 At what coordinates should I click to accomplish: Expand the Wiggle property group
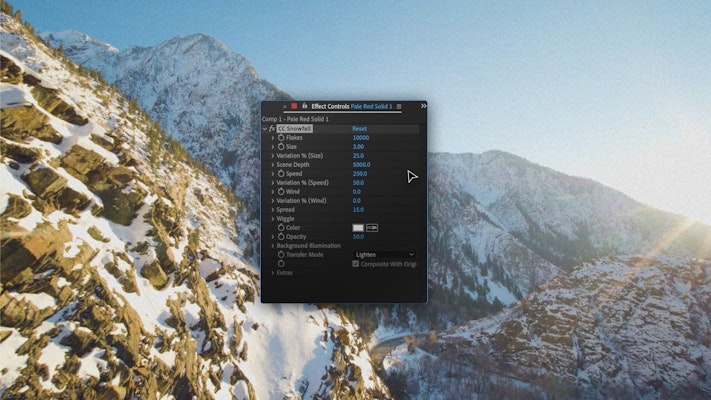273,219
